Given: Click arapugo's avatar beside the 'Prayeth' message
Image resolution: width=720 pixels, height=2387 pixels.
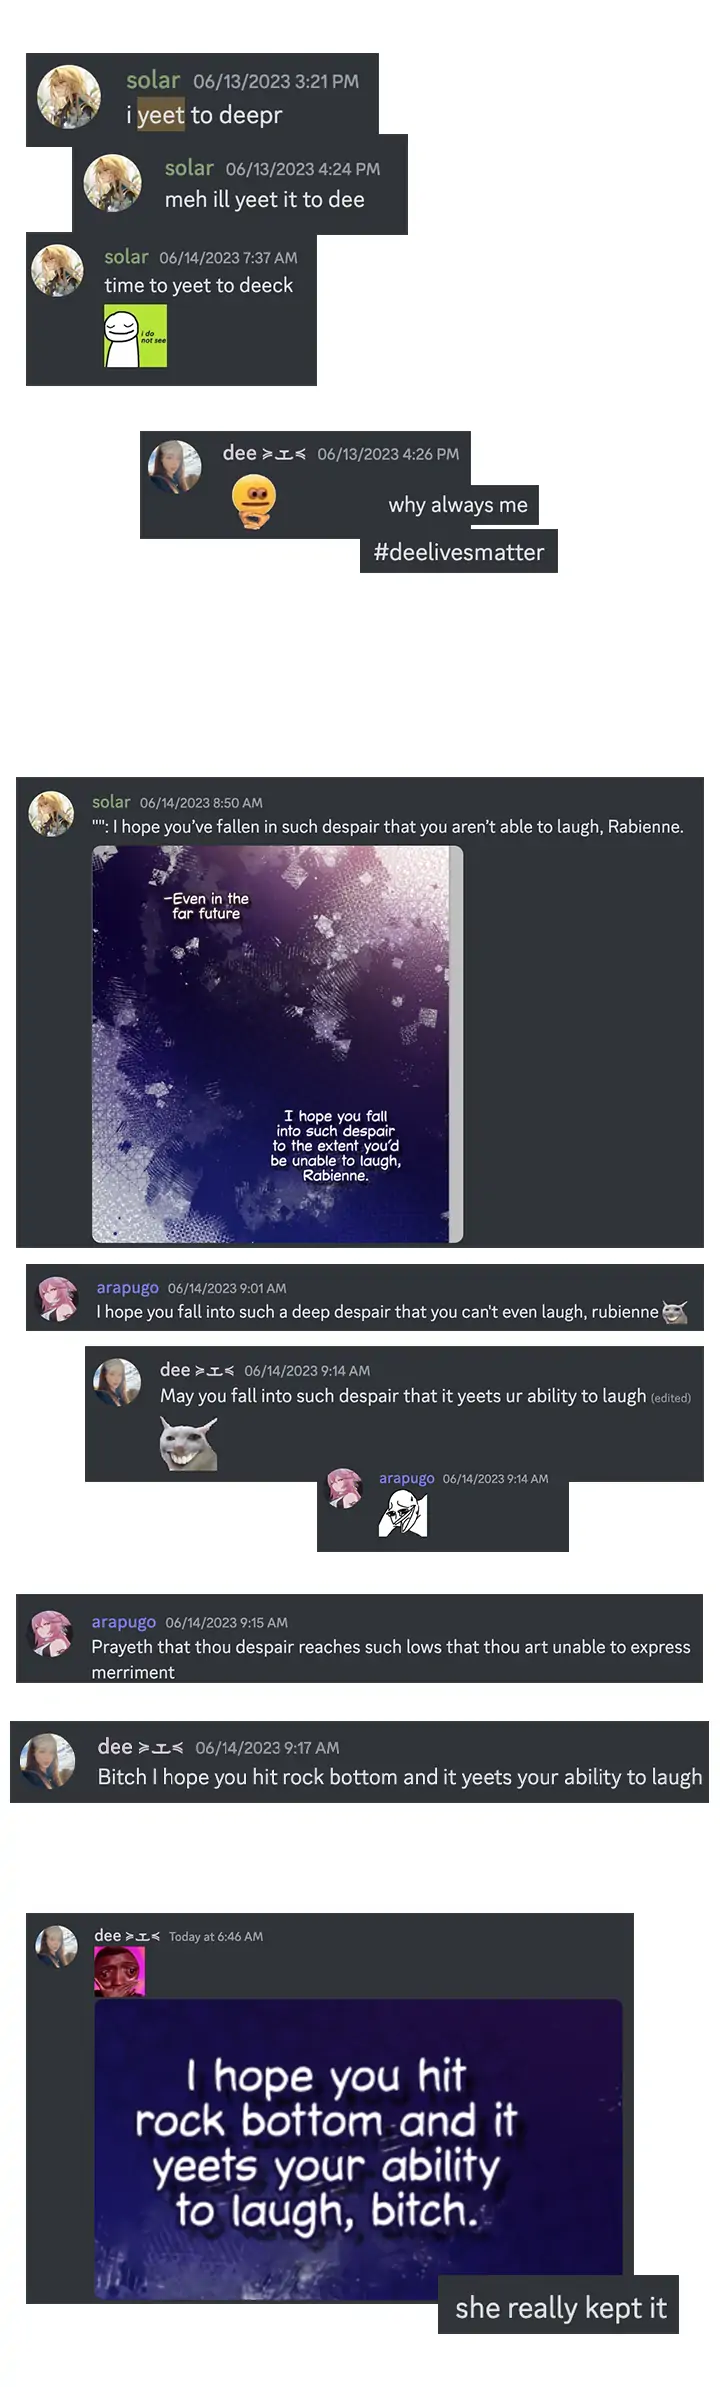Looking at the screenshot, I should [x=52, y=1633].
